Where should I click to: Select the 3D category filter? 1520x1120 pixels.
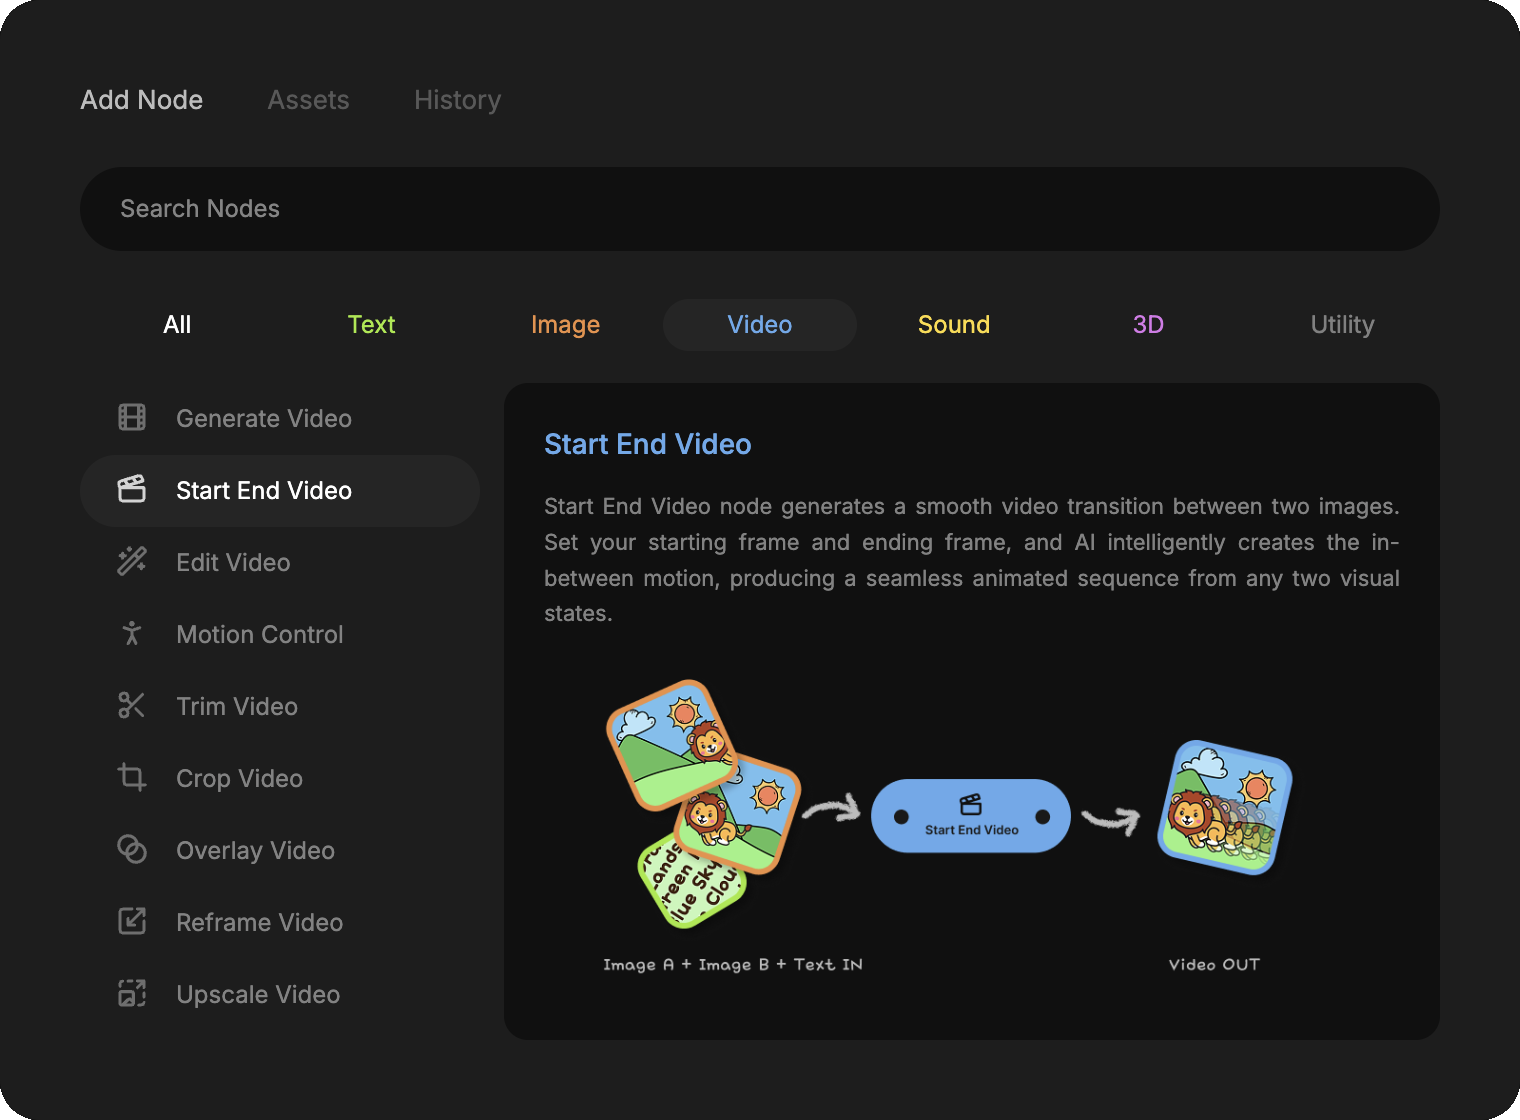1147,325
